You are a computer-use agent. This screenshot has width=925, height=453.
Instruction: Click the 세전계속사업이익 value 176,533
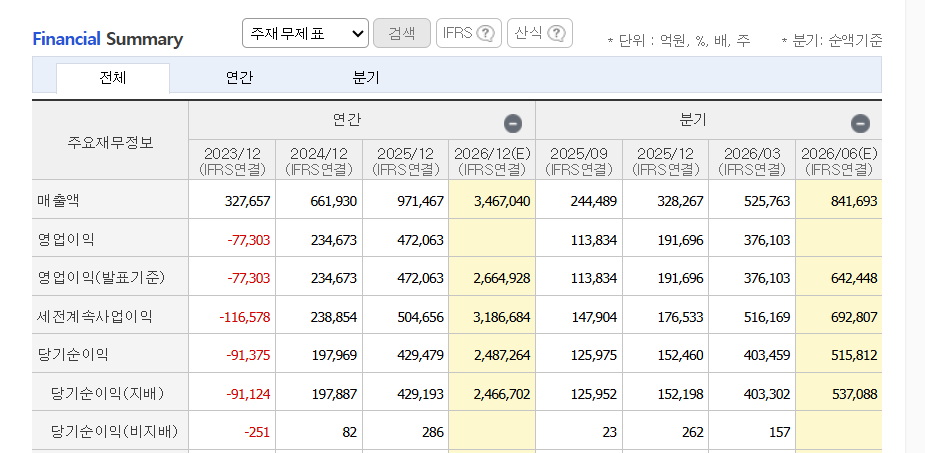pos(681,317)
